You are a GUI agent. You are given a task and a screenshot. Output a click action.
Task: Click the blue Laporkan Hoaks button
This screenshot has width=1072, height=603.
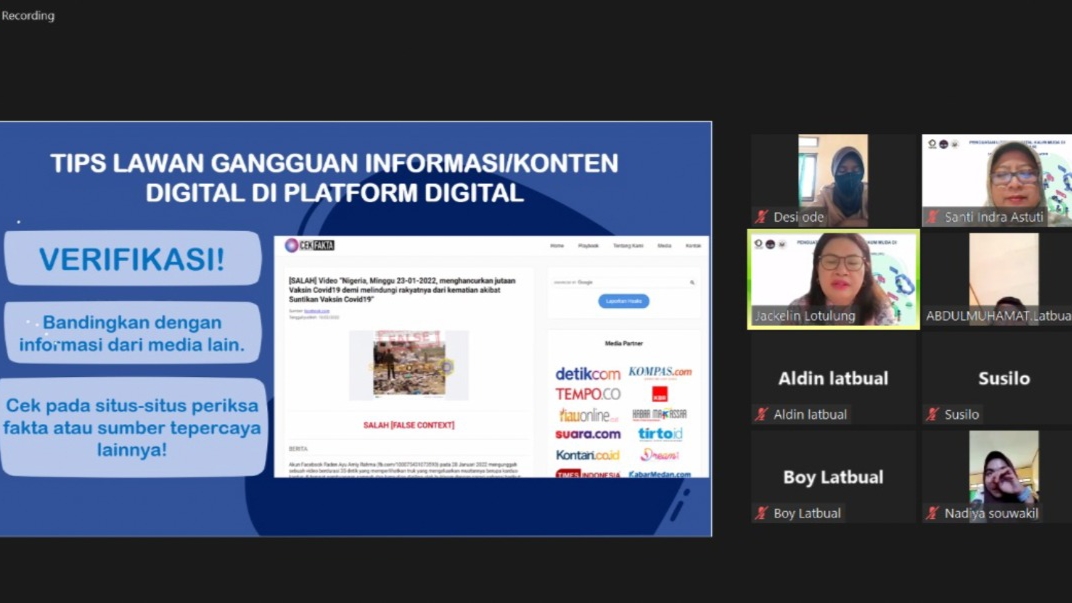click(624, 301)
